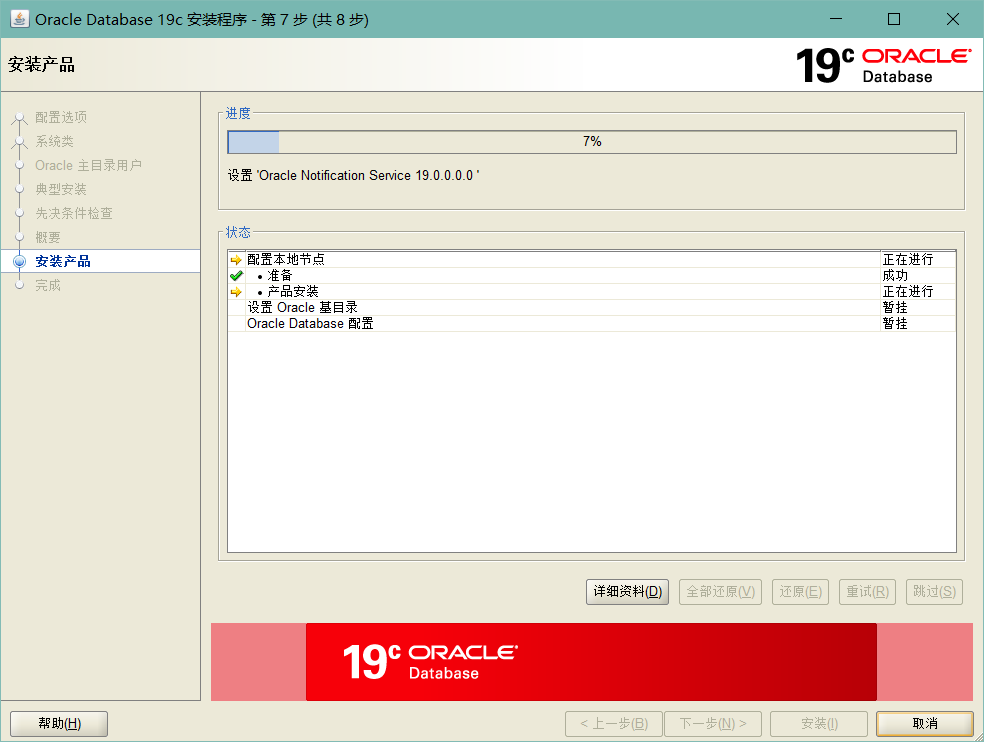Click the red Oracle 19c Database banner
This screenshot has width=984, height=742.
pyautogui.click(x=591, y=662)
